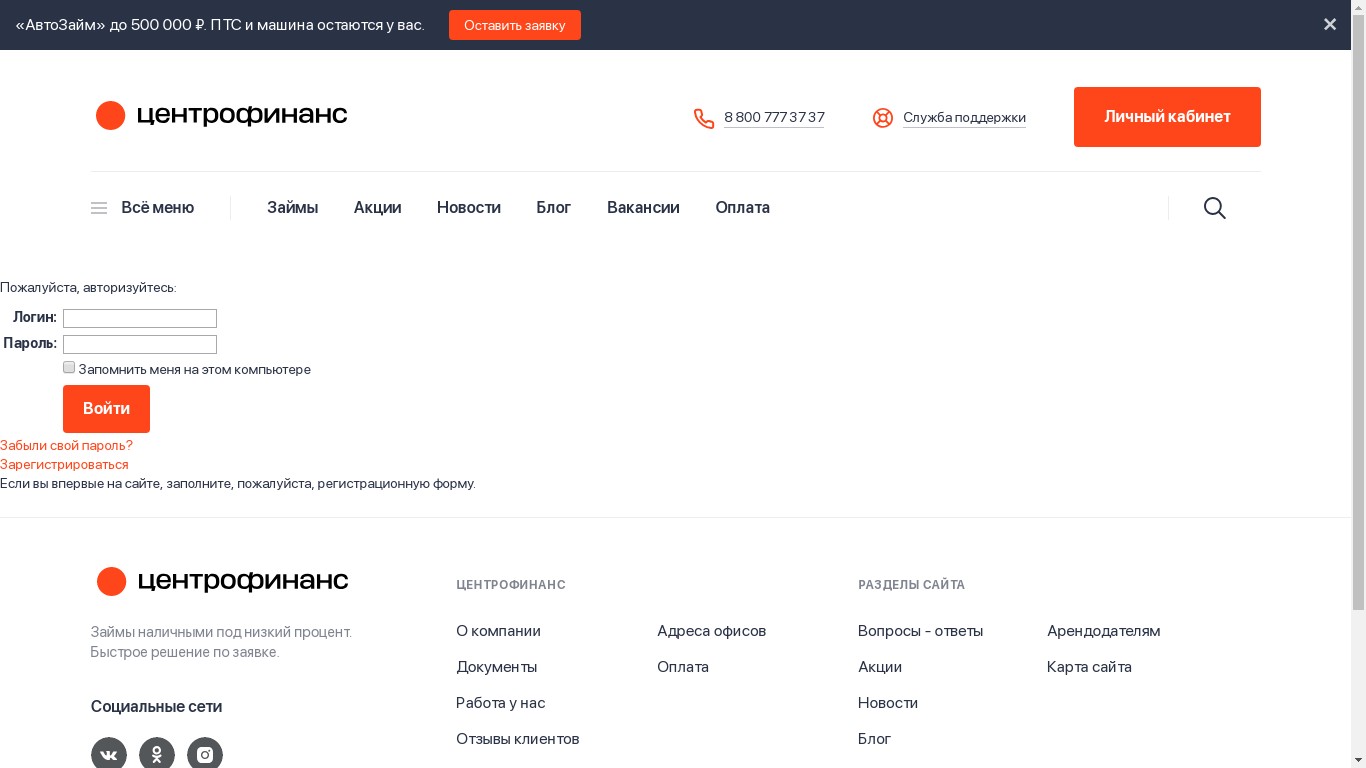Open the Odnoklassniki social icon
This screenshot has height=768, width=1366.
coord(157,754)
